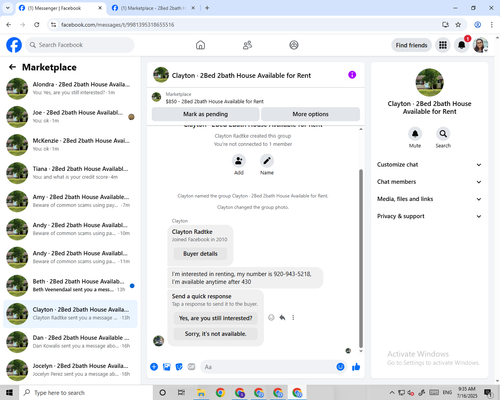The image size is (500, 400).
Task: Mute the conversation with bell icon
Action: click(415, 134)
